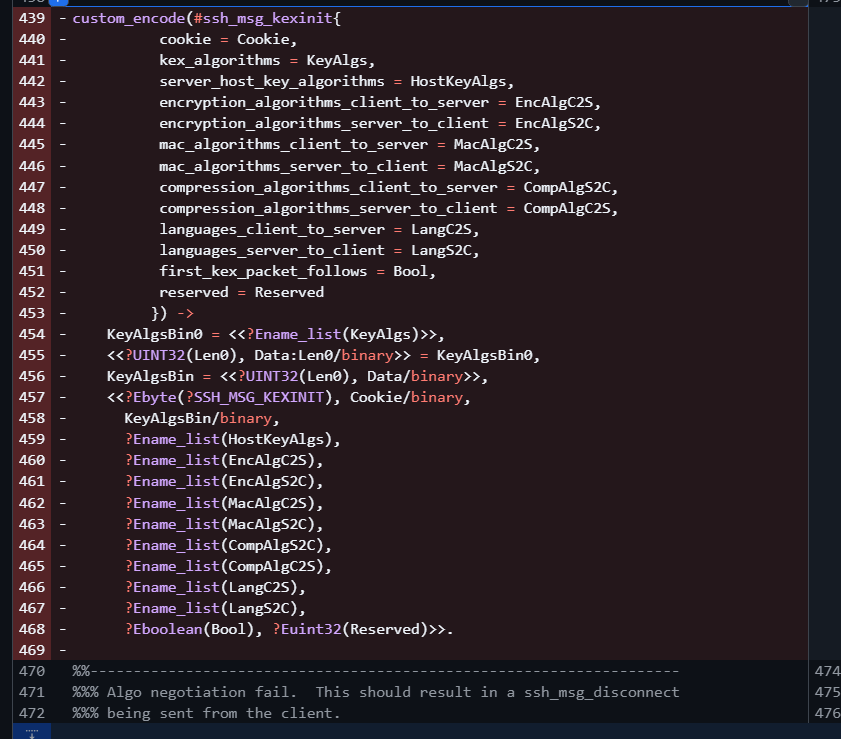Select line number 439 in the diff
841x739 pixels.
click(x=32, y=18)
